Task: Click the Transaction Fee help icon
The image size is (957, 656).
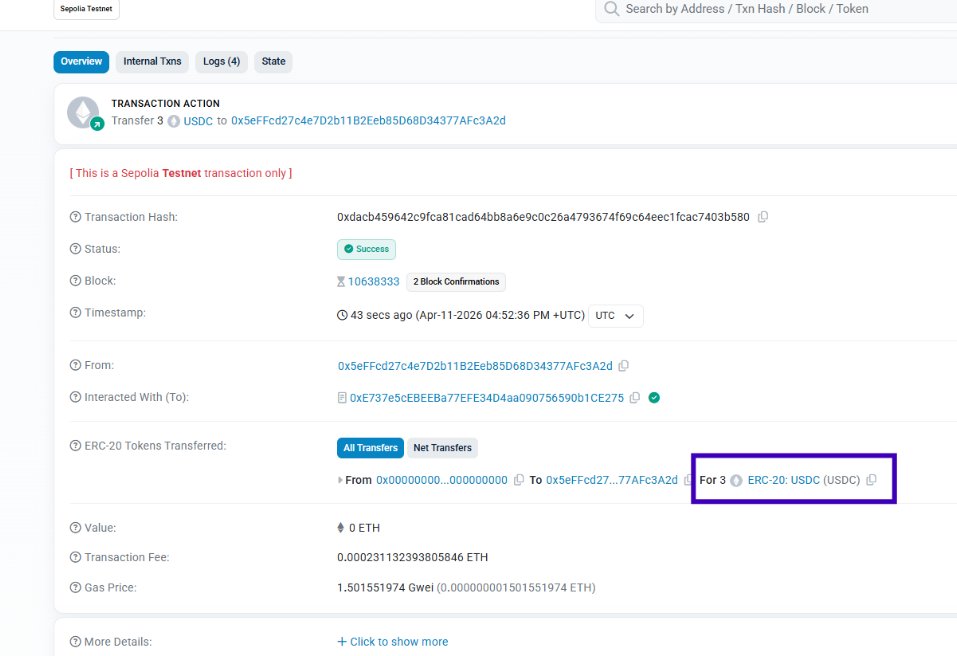Action: pyautogui.click(x=75, y=557)
